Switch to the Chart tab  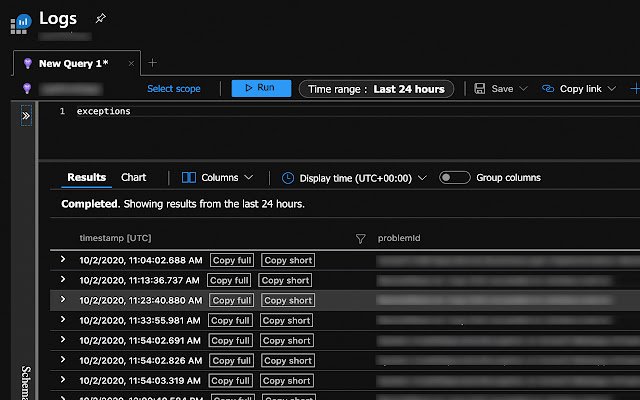133,178
